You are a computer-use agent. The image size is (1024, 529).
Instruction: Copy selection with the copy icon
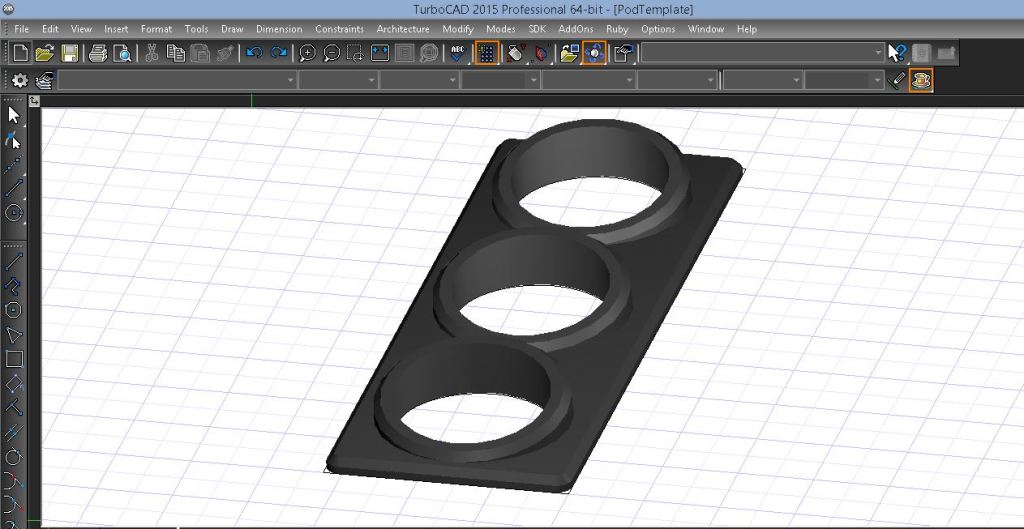point(176,53)
